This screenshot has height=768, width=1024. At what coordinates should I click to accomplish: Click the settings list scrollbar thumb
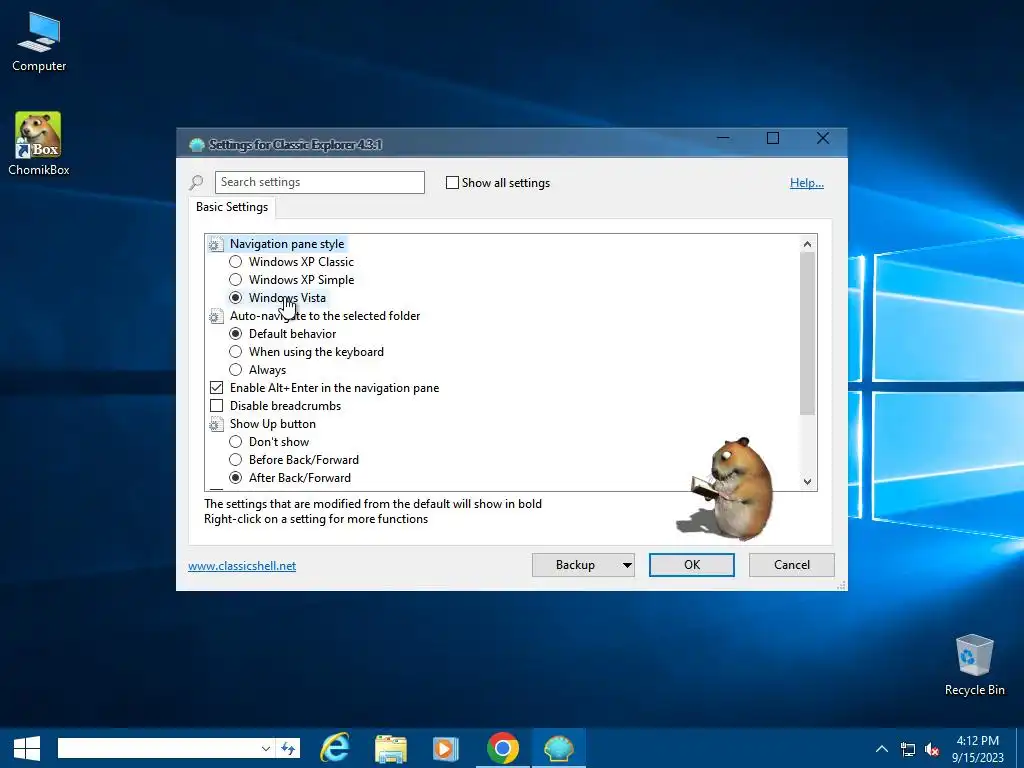click(807, 333)
